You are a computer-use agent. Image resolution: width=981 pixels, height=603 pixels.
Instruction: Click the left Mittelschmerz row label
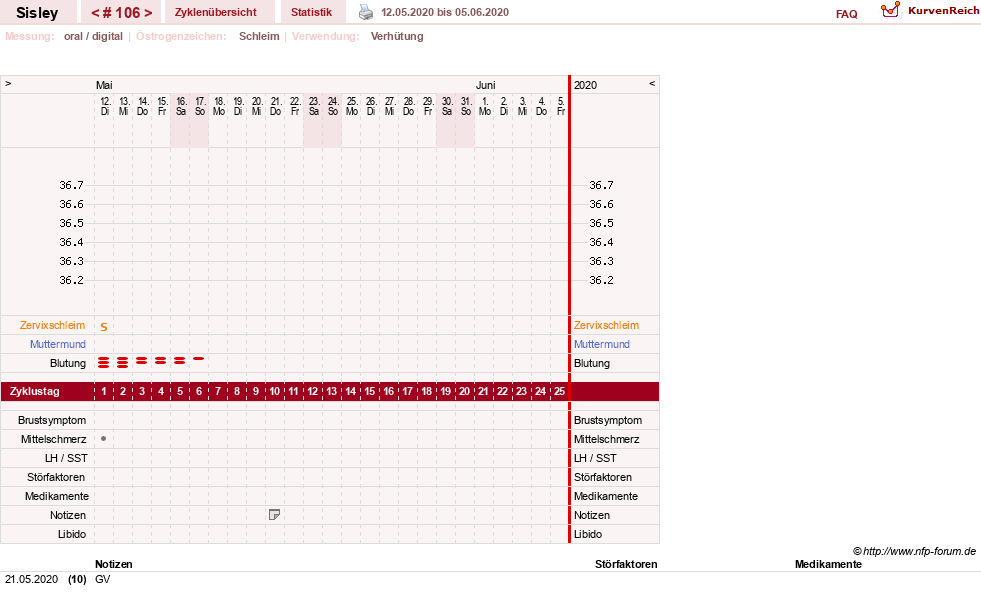pos(53,439)
